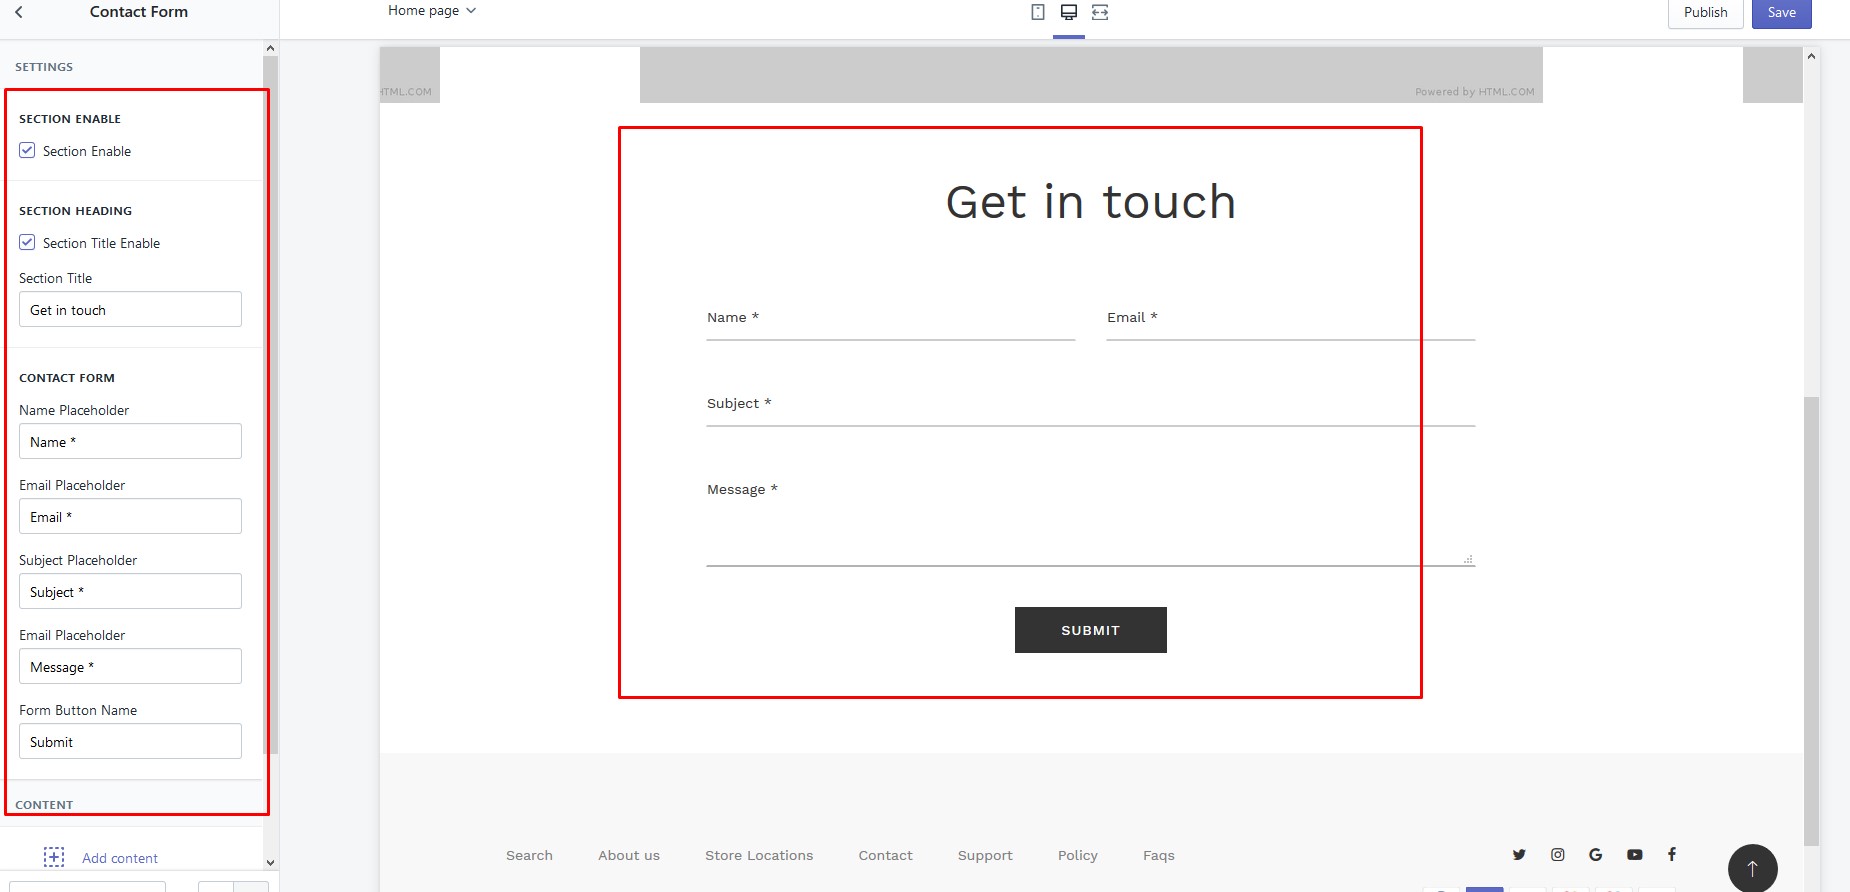This screenshot has width=1850, height=892.
Task: Open the Home page dropdown
Action: pos(432,11)
